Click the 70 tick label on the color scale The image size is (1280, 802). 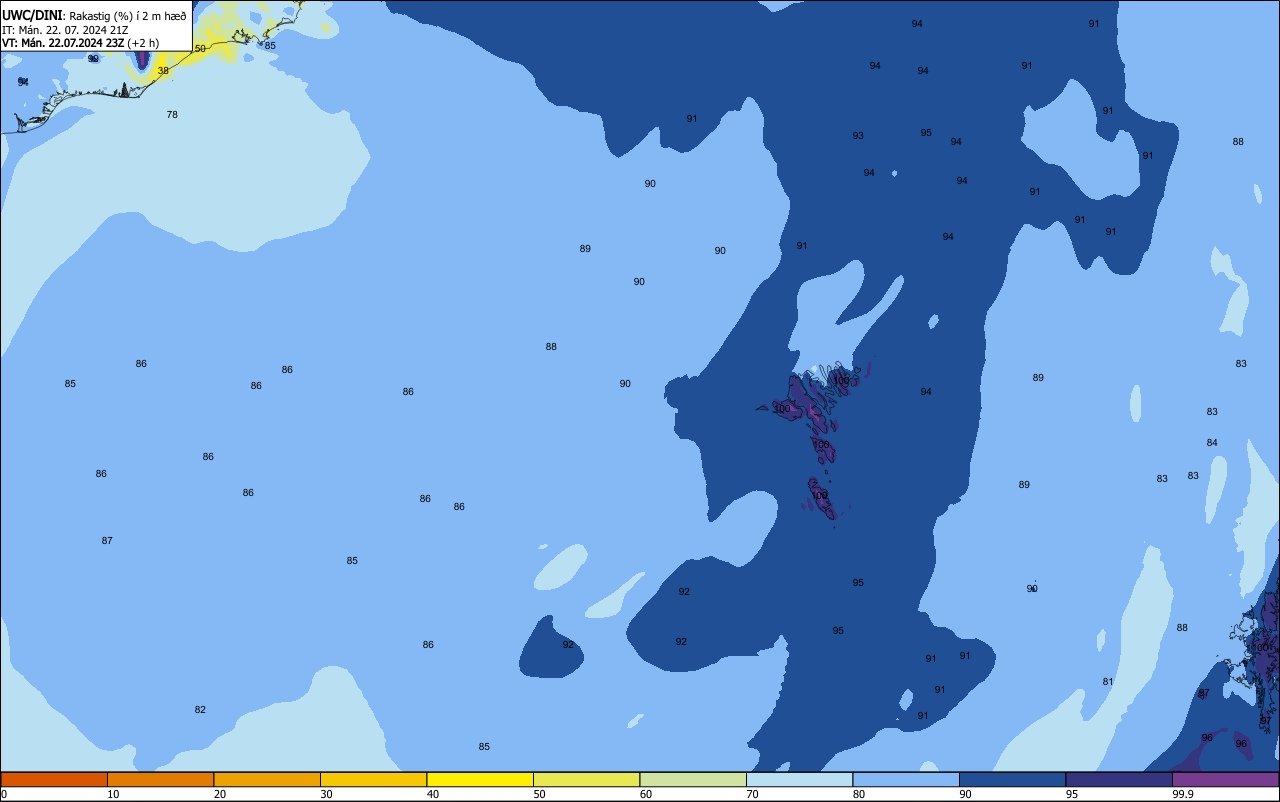click(752, 794)
